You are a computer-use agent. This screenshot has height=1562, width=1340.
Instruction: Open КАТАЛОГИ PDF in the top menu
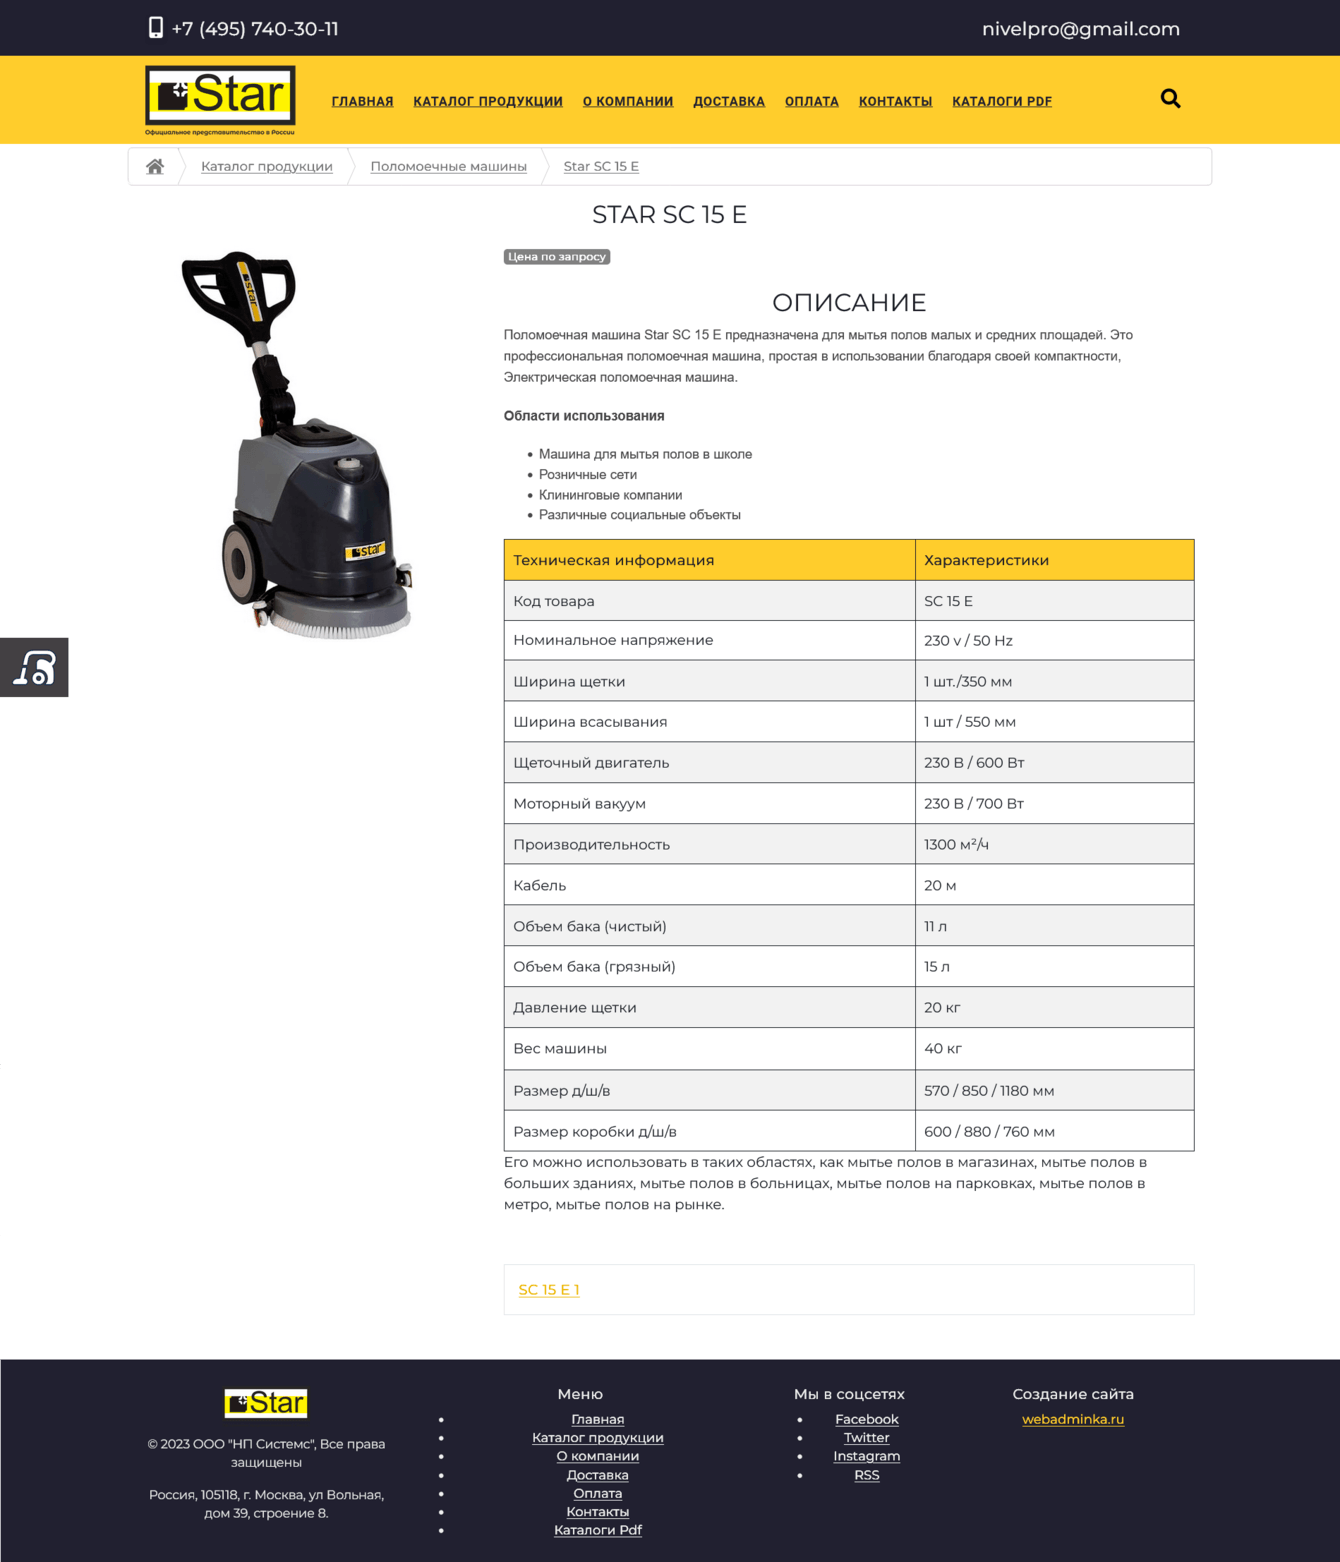coord(1002,101)
